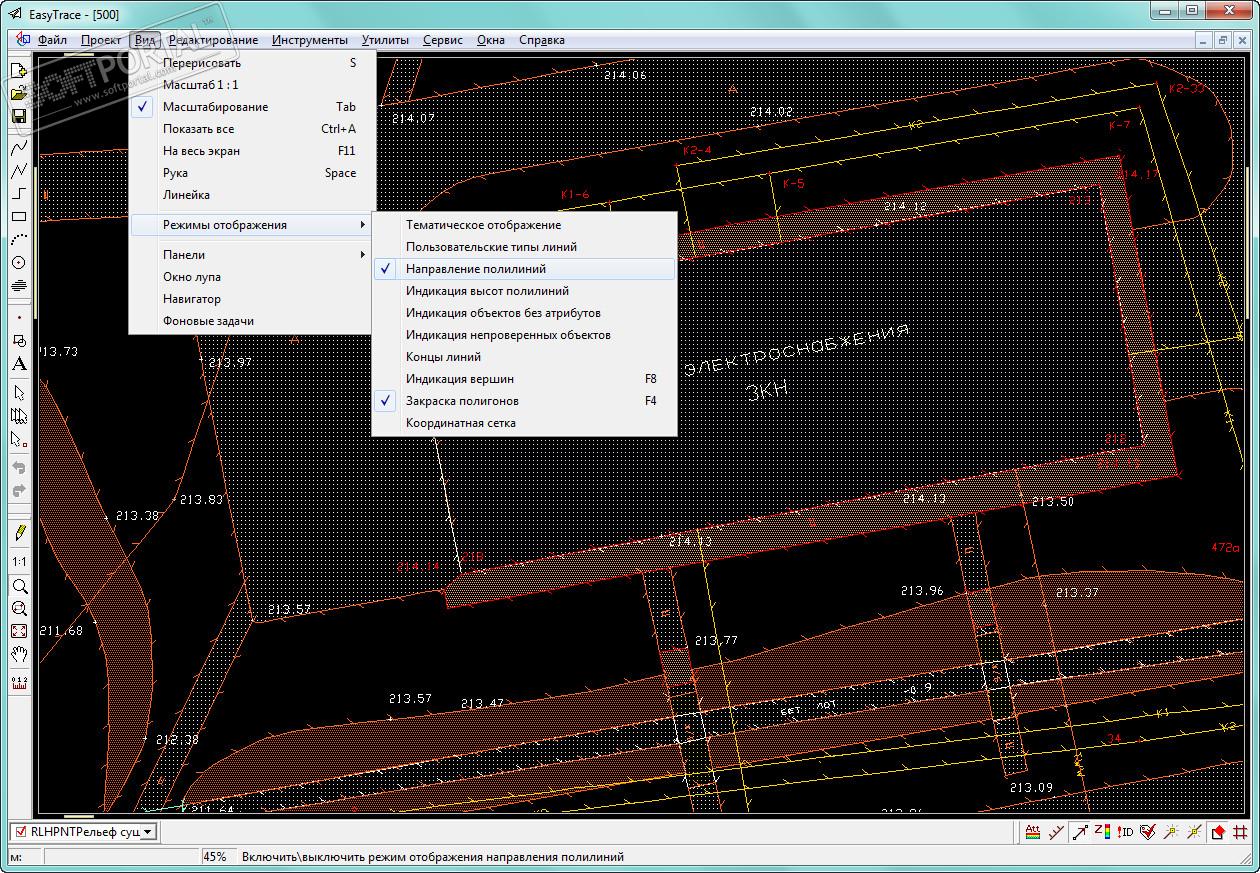
Task: Activate the magnifier zoom tool
Action: click(x=18, y=586)
